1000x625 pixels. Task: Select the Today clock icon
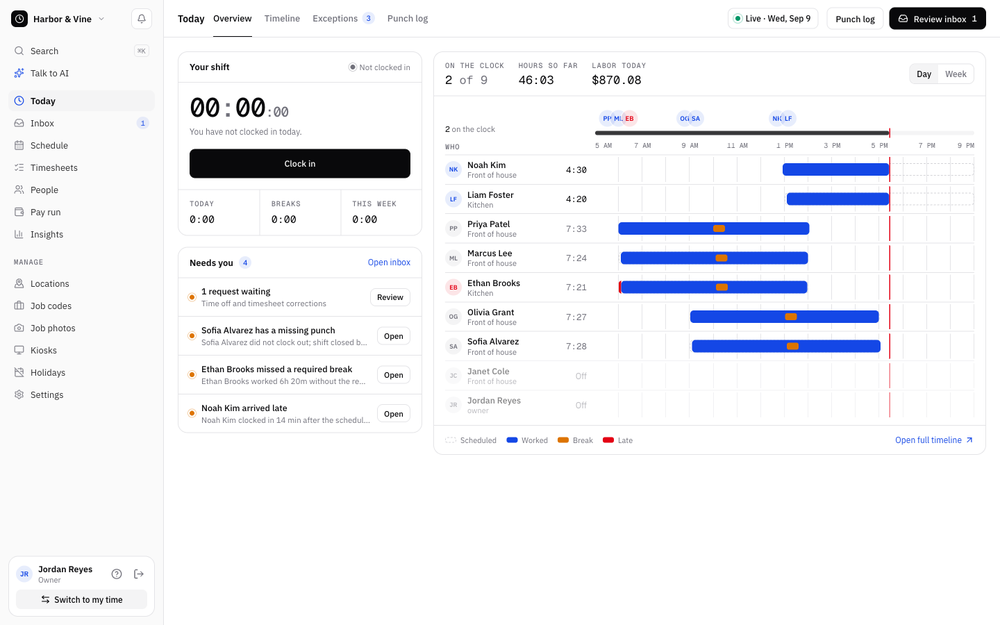point(19,101)
